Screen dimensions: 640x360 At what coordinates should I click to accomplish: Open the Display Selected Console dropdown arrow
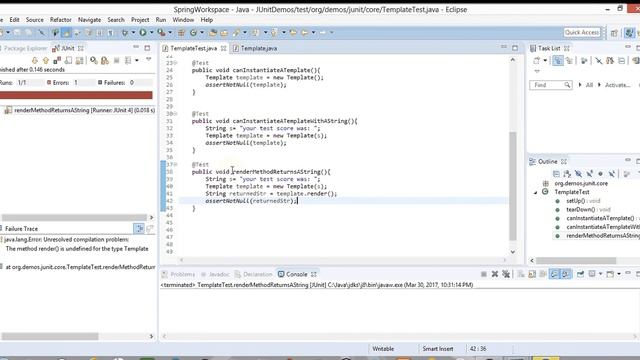tap(600, 274)
